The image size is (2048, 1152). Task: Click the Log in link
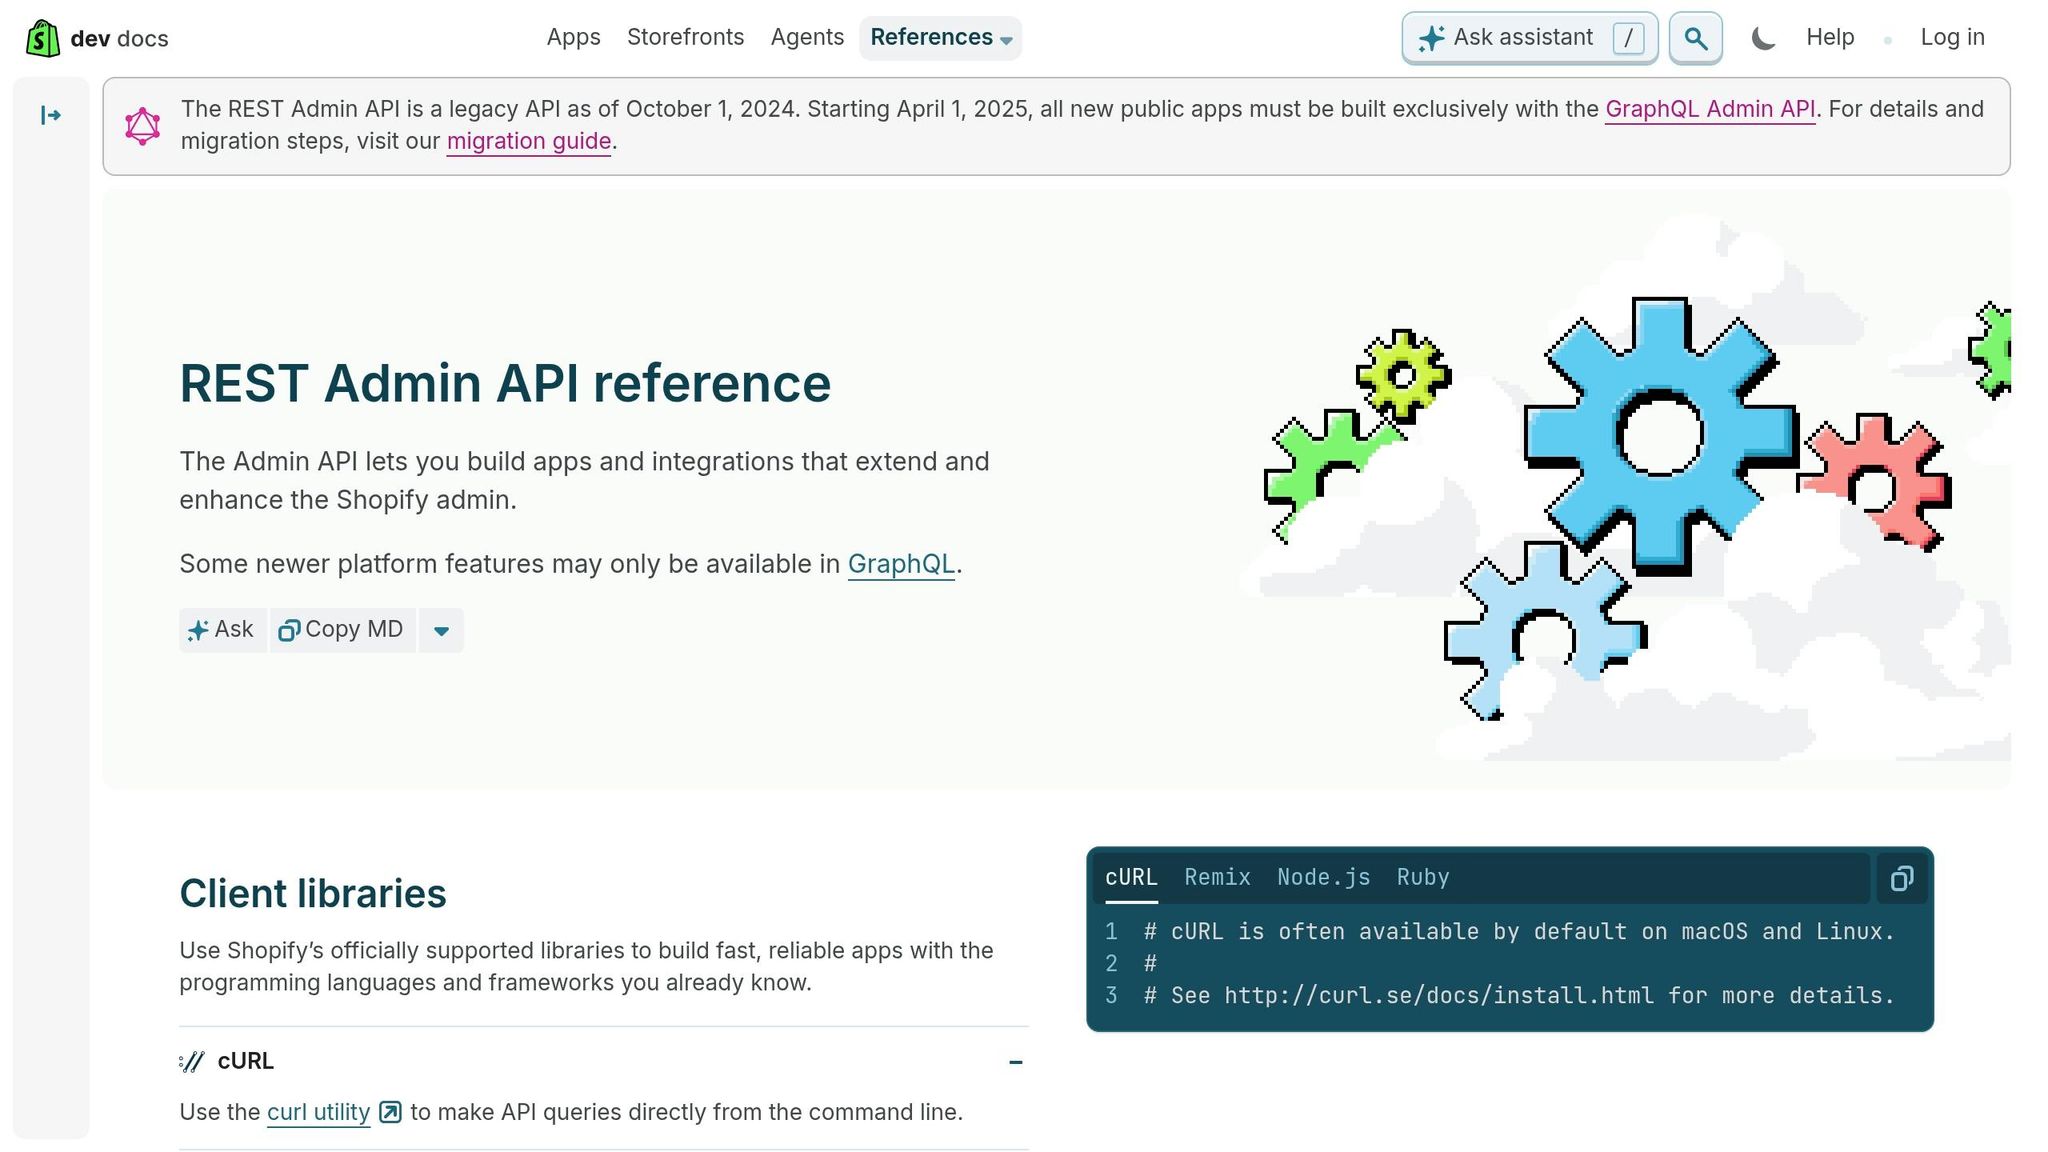coord(1952,37)
